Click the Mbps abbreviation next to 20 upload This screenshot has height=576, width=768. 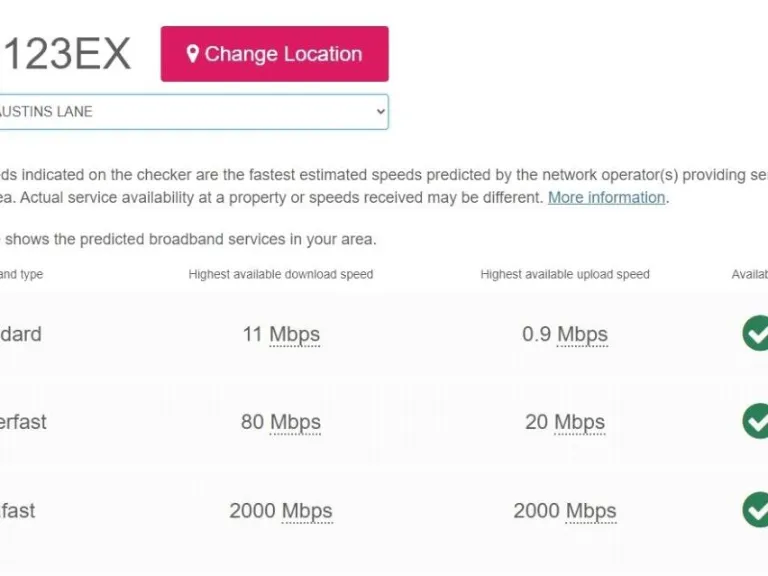tap(580, 422)
